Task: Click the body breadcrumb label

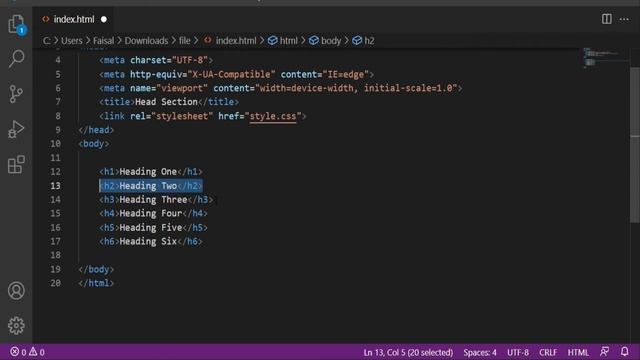Action: pyautogui.click(x=331, y=40)
